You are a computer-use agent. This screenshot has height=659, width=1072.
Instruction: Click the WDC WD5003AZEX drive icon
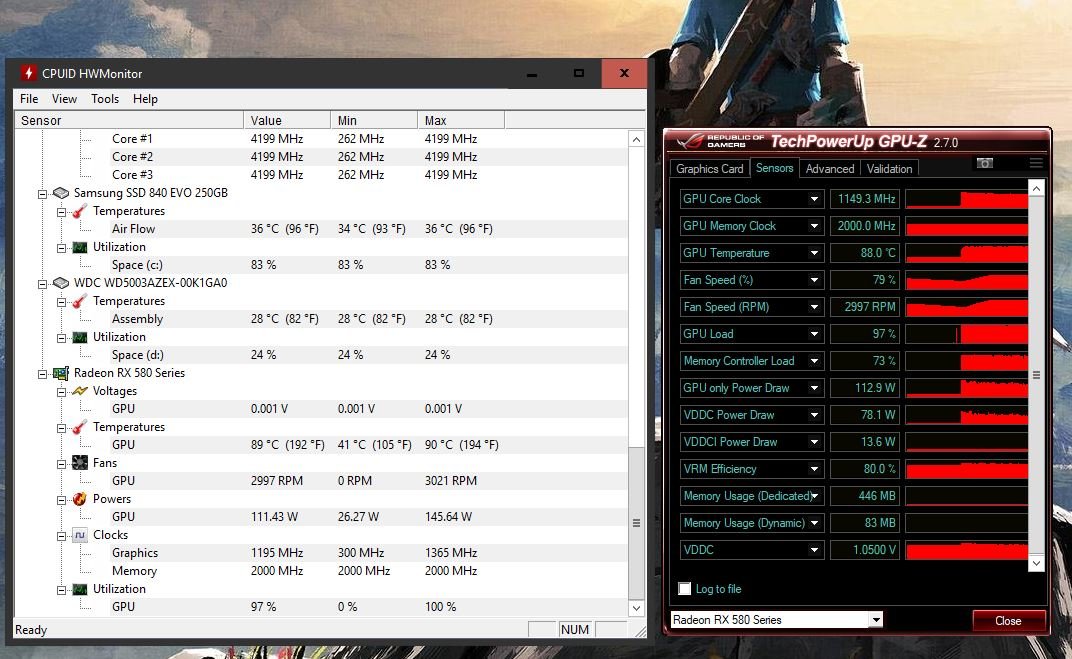tap(62, 283)
